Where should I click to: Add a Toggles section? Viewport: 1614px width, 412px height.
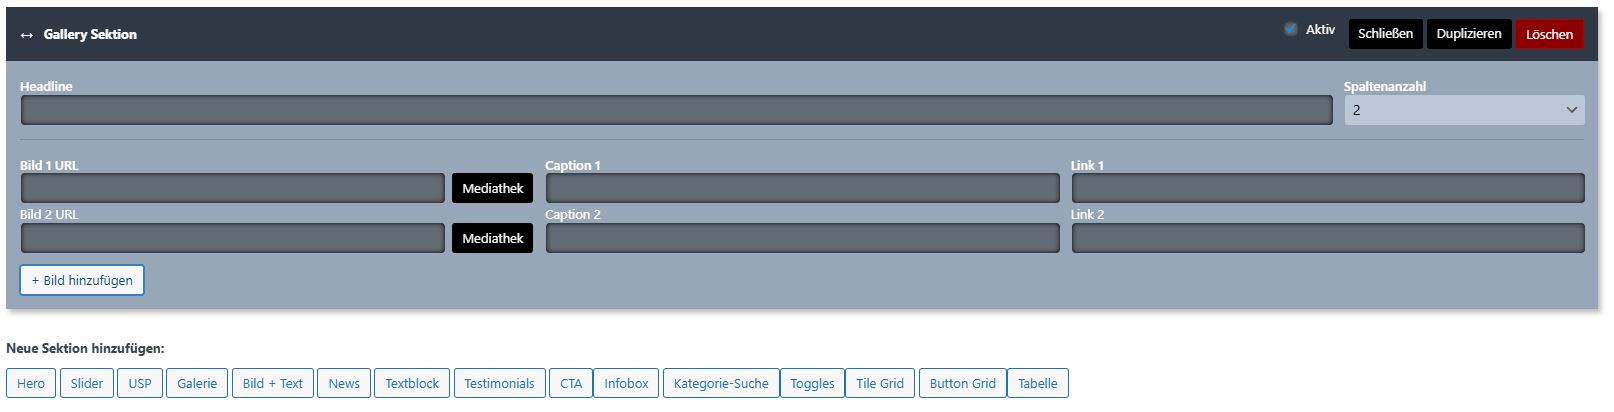click(812, 384)
